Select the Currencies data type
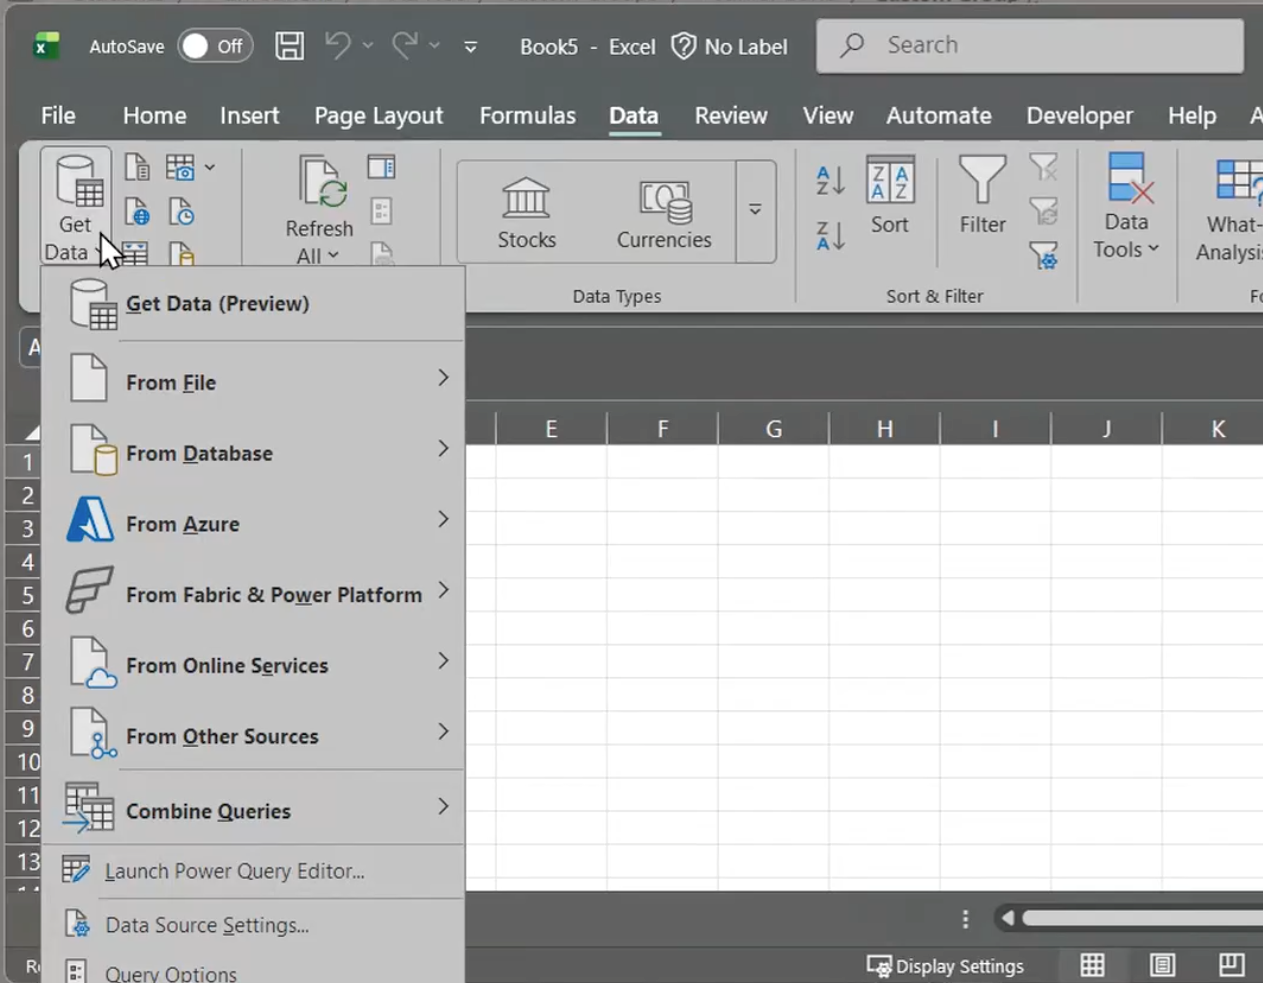 click(664, 213)
